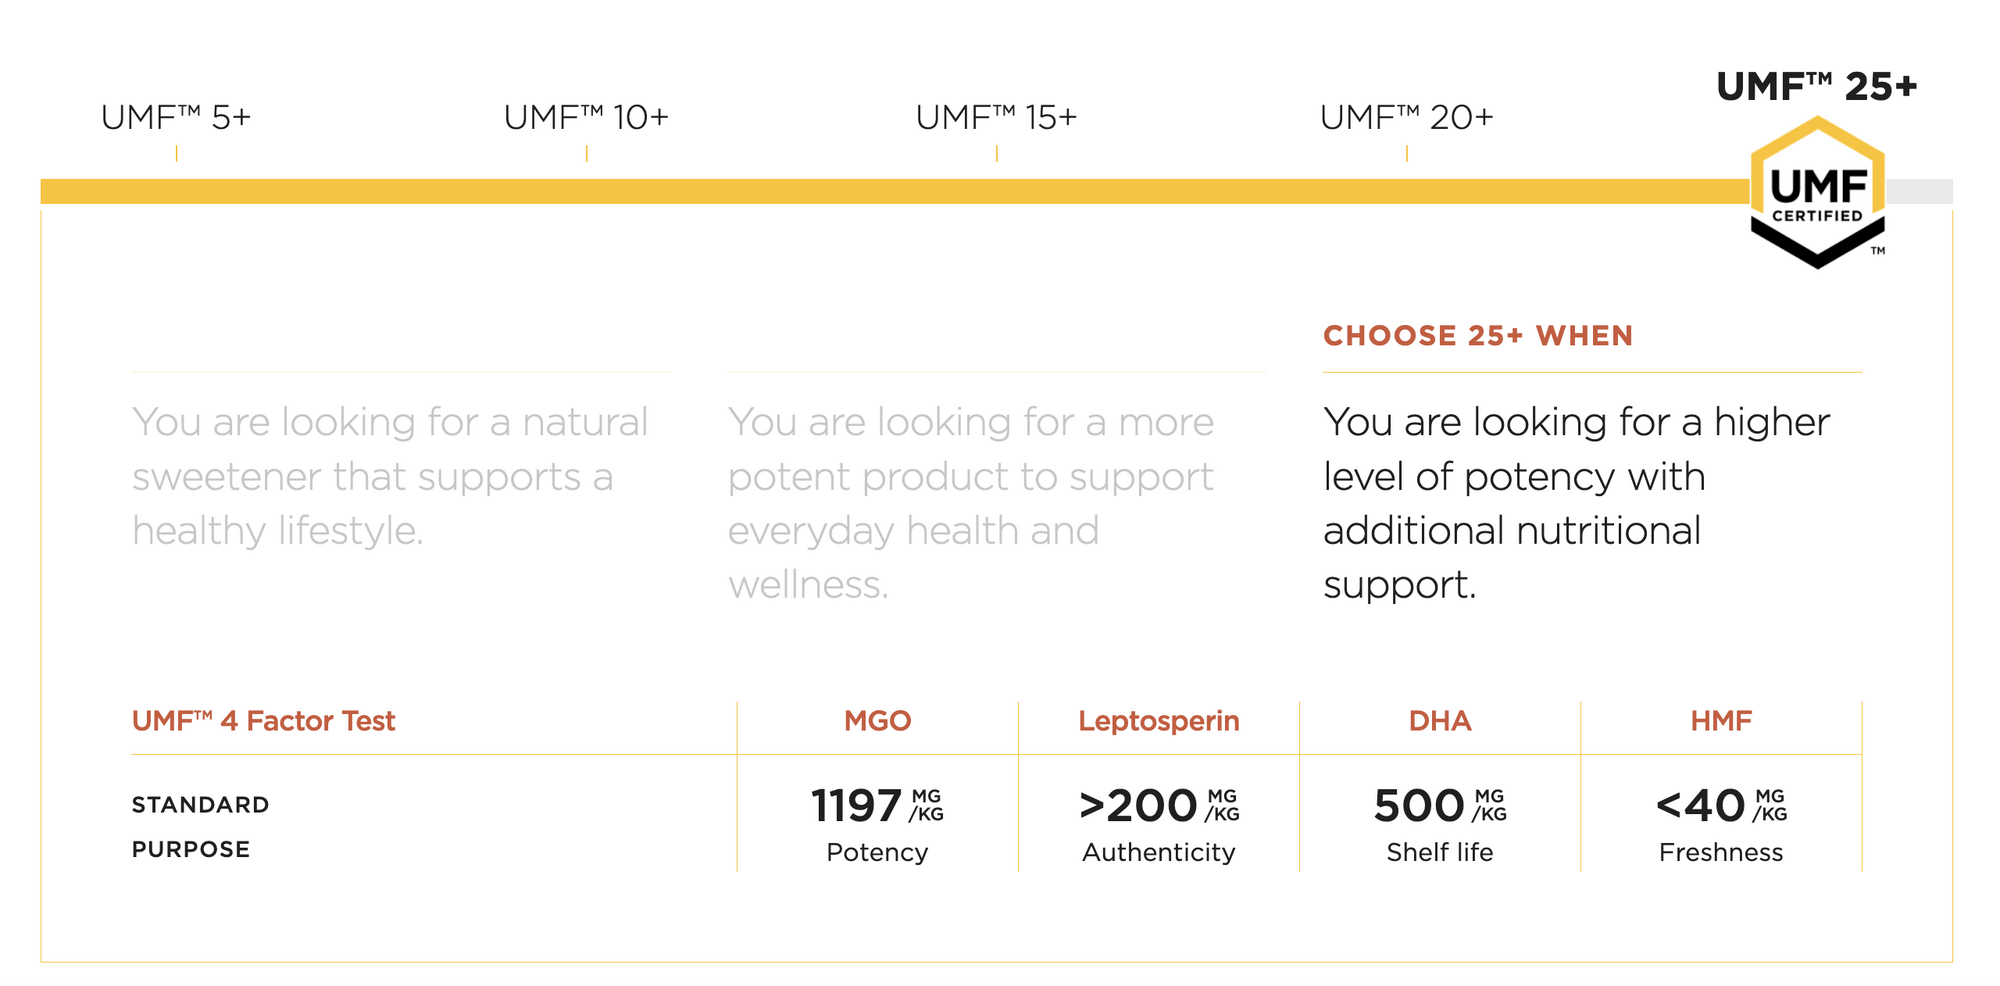Select the UMF 5+ grade label
The height and width of the screenshot is (986, 2000).
click(x=176, y=118)
